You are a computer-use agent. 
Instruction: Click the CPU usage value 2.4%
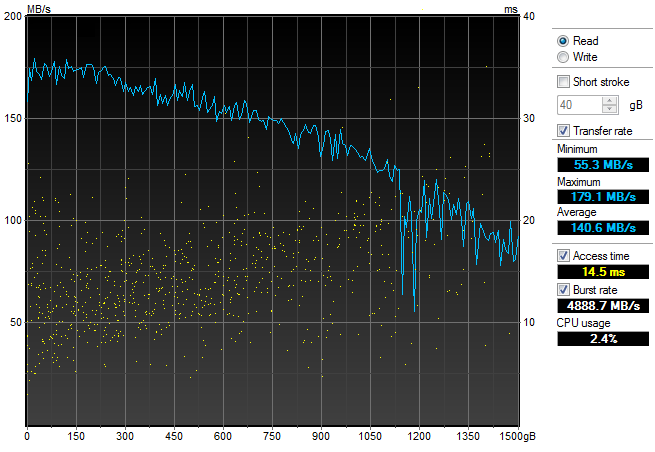pos(603,339)
